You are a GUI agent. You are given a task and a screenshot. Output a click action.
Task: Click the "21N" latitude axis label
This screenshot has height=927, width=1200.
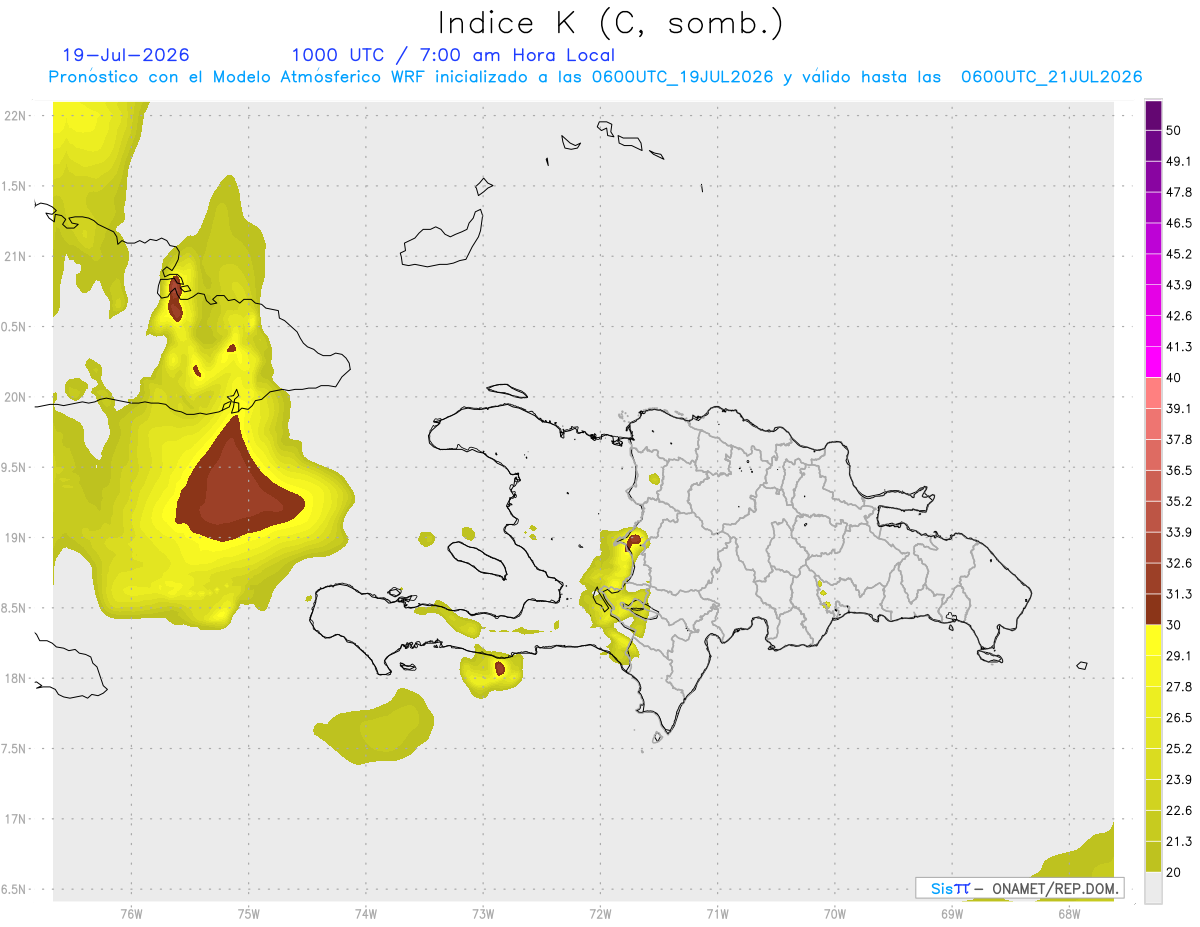point(16,256)
